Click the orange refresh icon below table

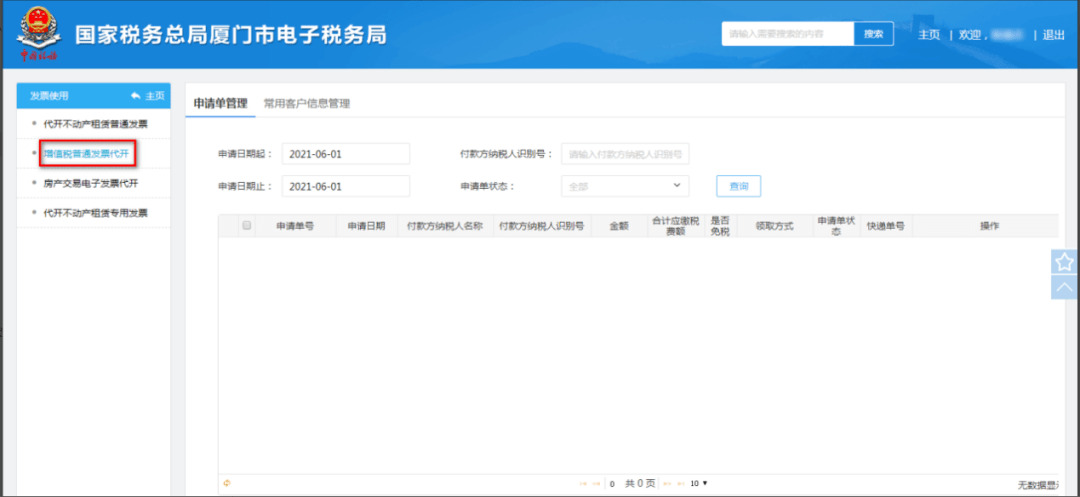click(x=227, y=483)
